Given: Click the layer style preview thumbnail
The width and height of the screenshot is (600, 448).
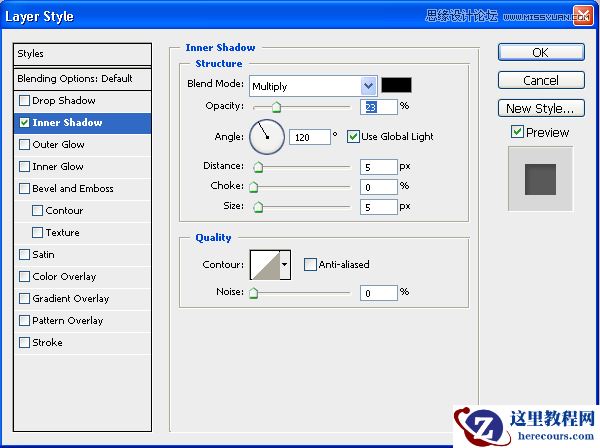Looking at the screenshot, I should pos(540,178).
